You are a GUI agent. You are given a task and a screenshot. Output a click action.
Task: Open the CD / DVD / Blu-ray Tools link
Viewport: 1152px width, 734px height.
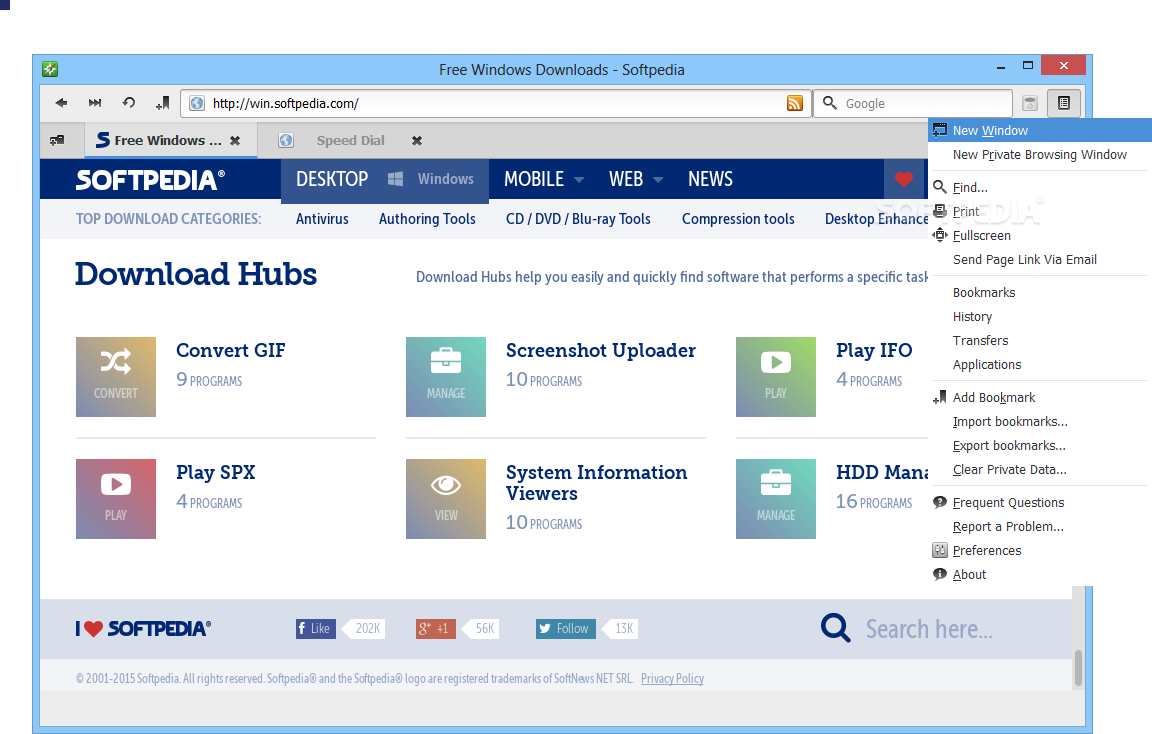[578, 219]
